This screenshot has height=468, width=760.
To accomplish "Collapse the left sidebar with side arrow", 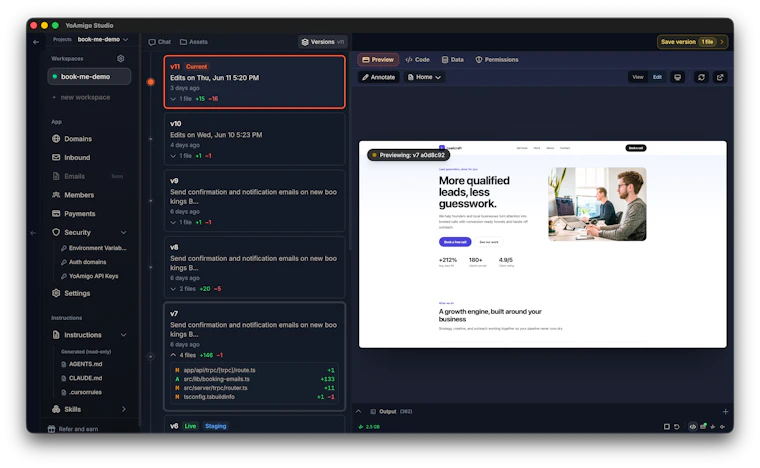I will 33,233.
